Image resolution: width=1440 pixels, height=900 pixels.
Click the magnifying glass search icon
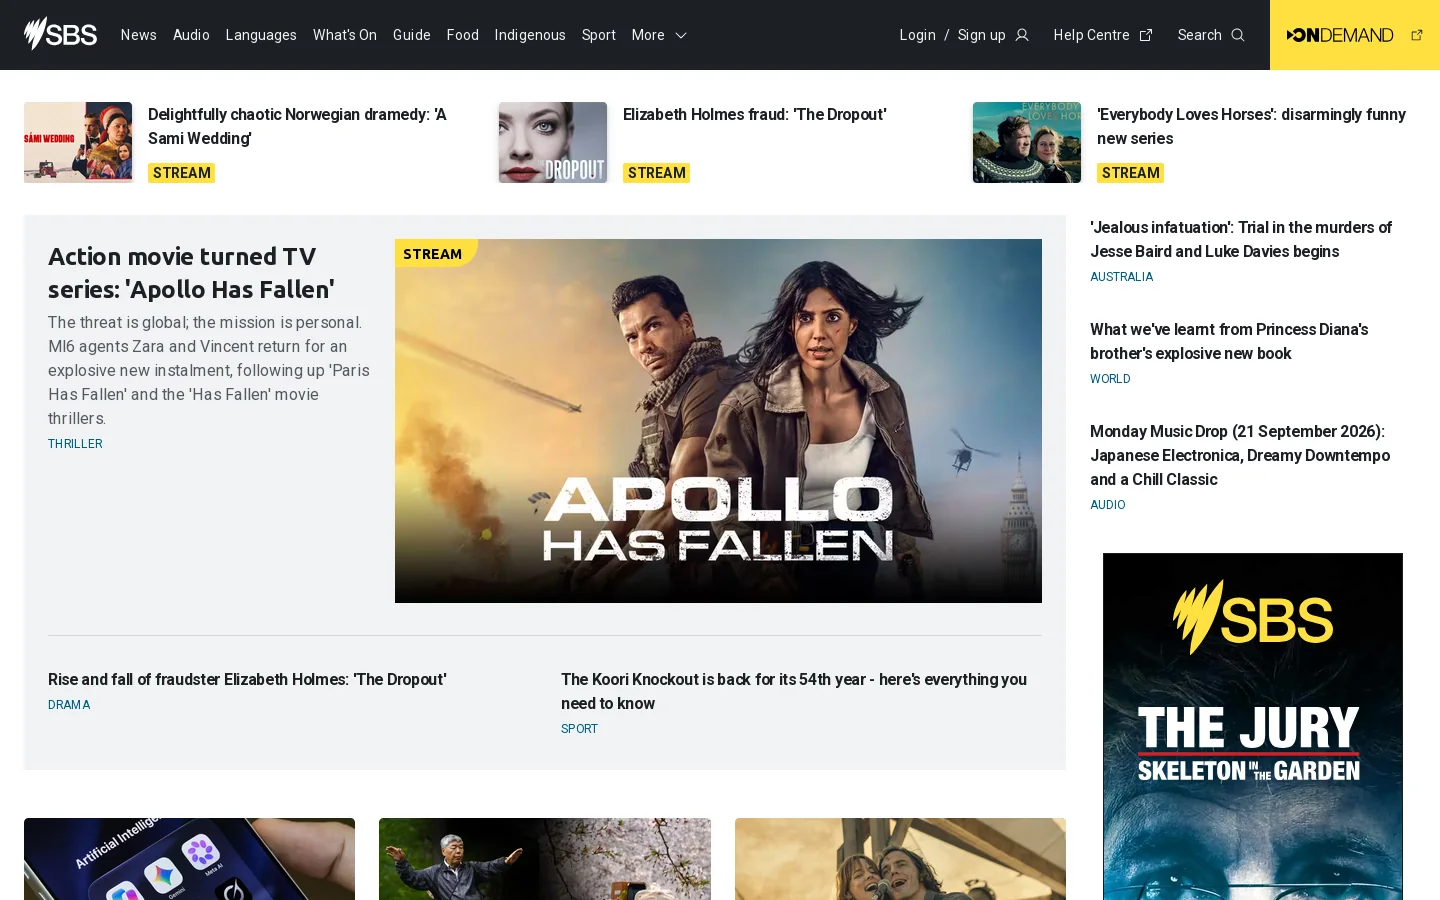[1238, 35]
